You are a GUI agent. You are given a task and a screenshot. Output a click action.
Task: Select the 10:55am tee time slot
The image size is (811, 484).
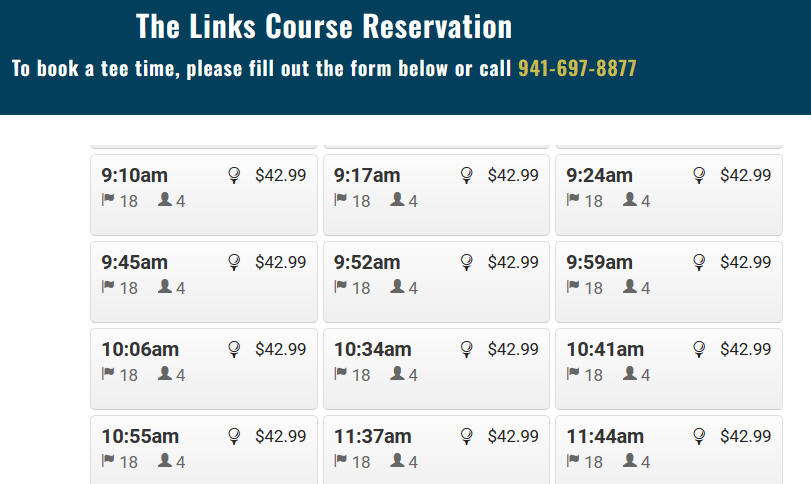(x=204, y=450)
